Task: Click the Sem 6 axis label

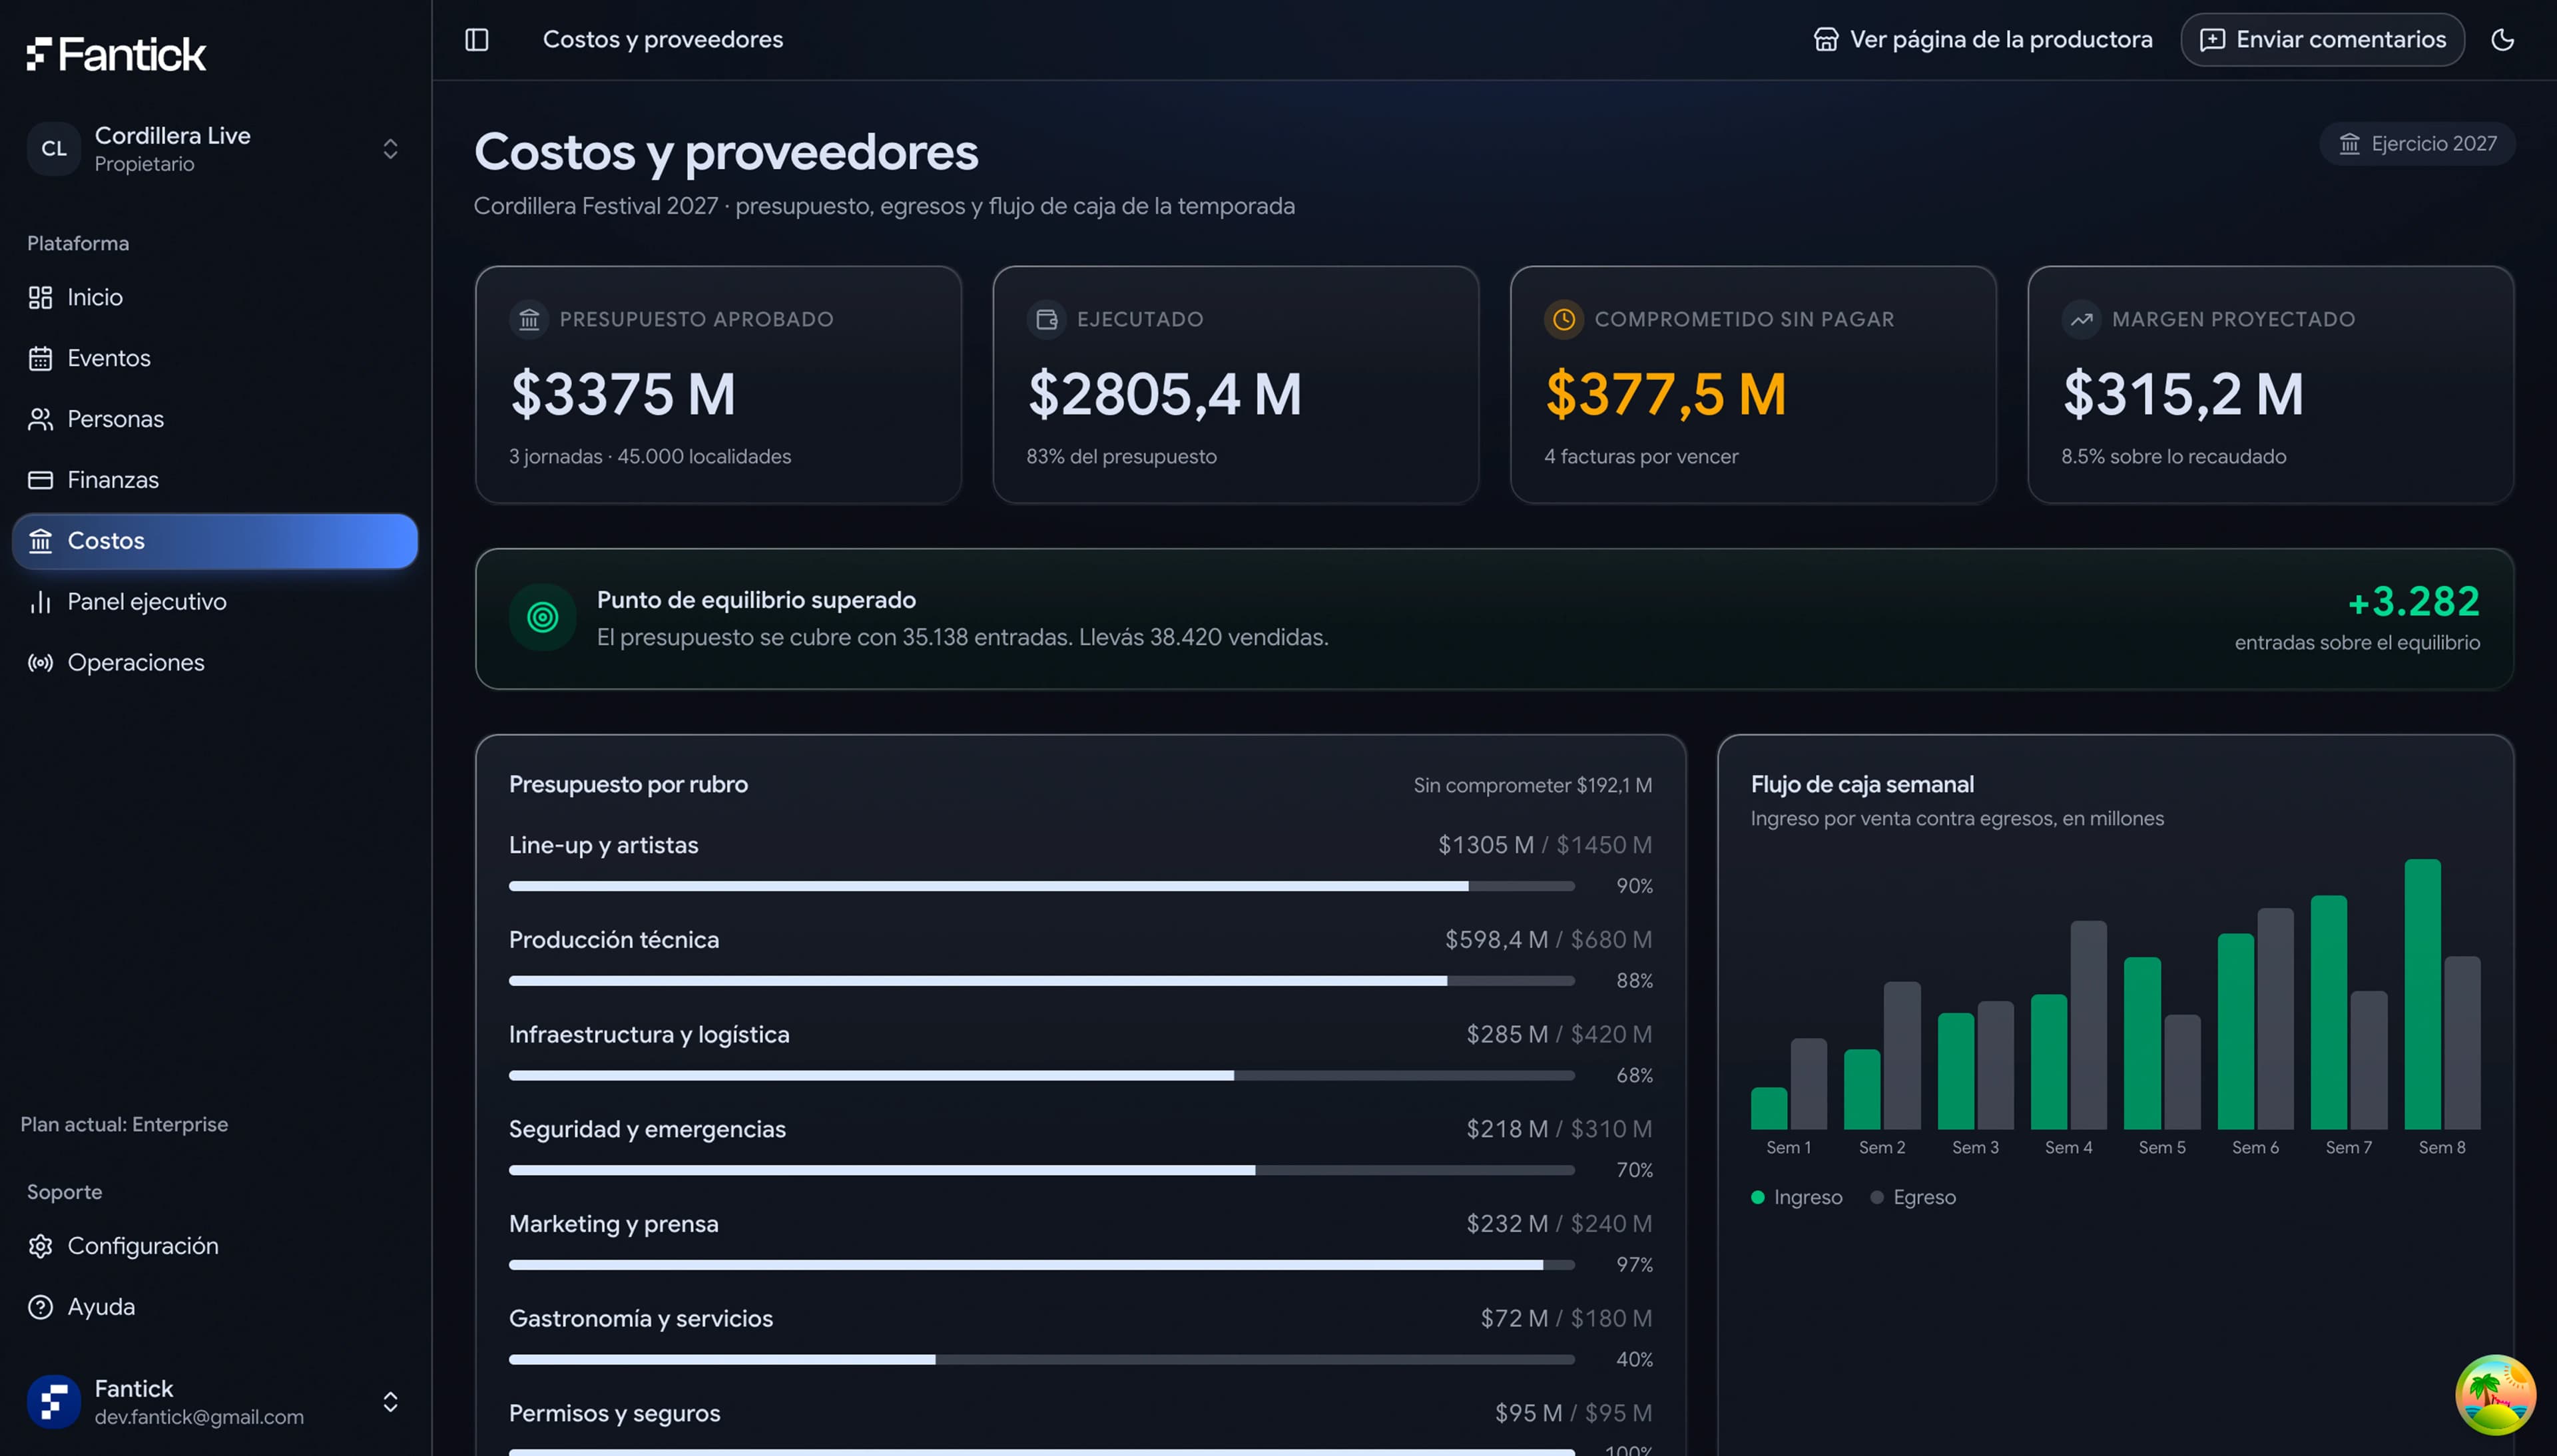Action: click(2255, 1148)
